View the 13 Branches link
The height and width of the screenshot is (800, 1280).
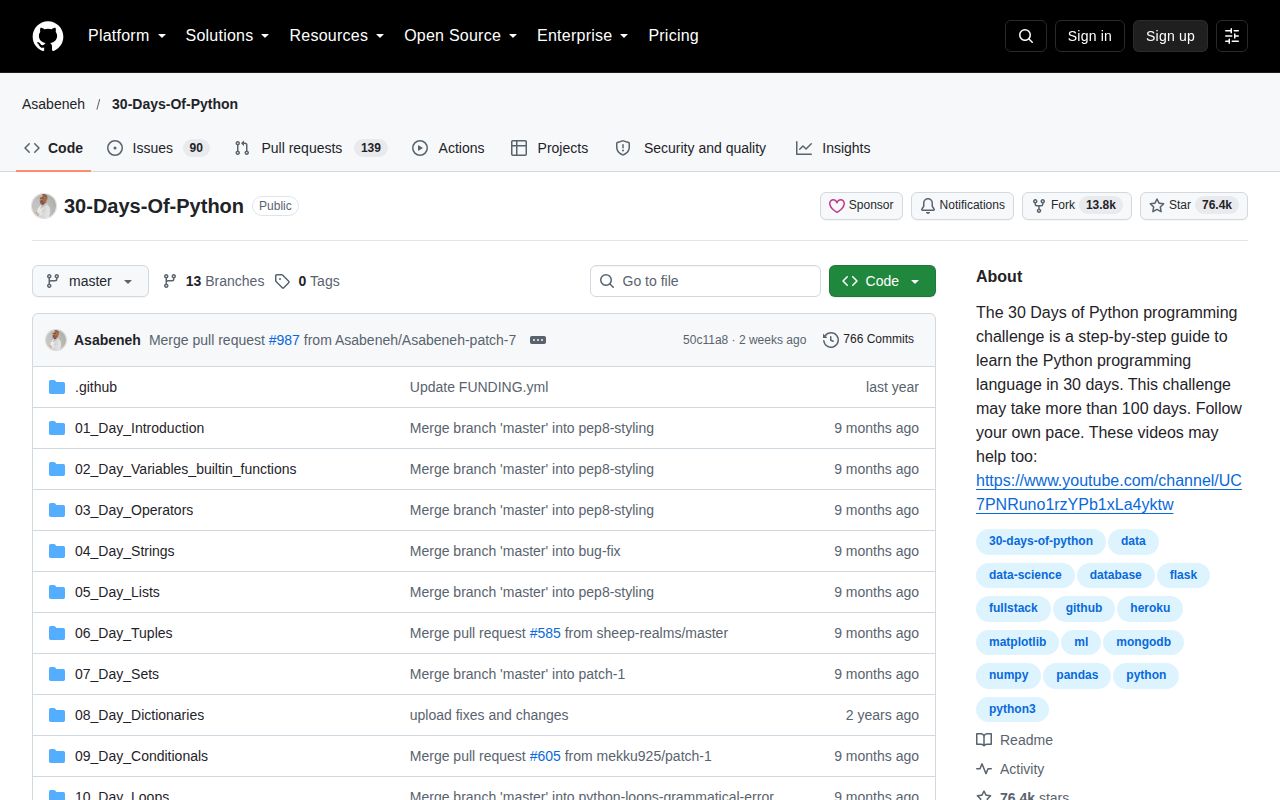pyautogui.click(x=213, y=281)
